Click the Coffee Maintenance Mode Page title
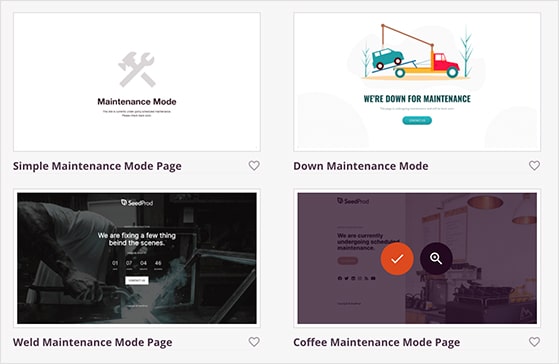Viewport: 559px width, 364px height. [x=376, y=342]
